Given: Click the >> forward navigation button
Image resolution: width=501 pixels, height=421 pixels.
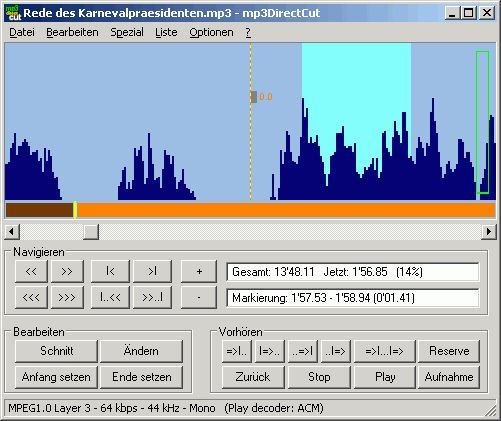Looking at the screenshot, I should point(67,271).
